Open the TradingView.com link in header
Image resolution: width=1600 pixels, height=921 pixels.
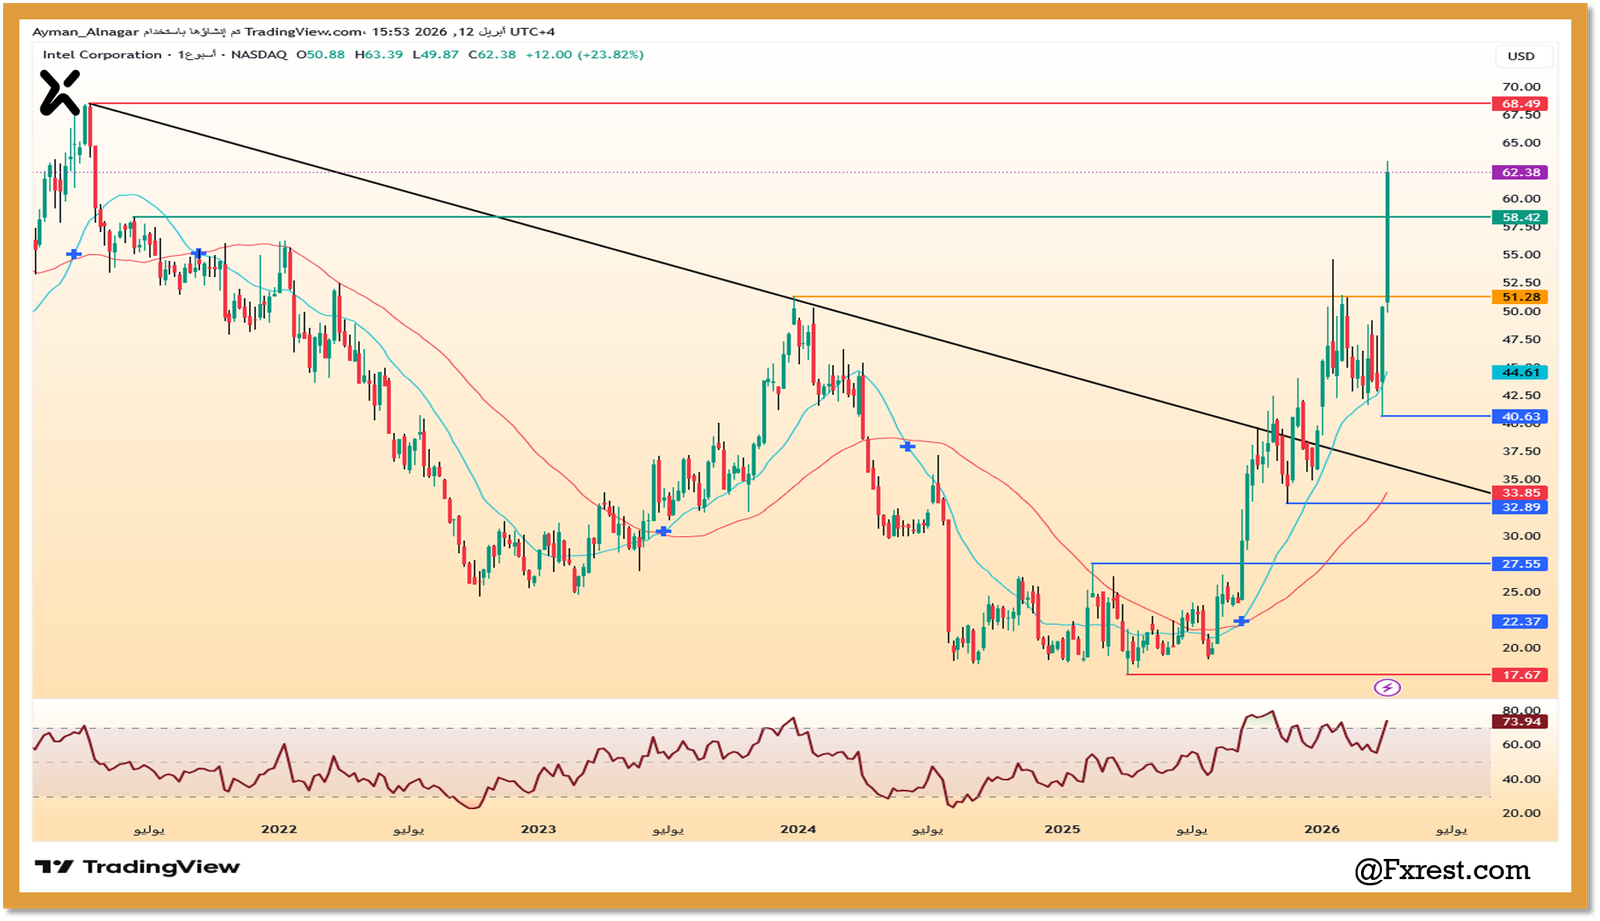pyautogui.click(x=303, y=32)
